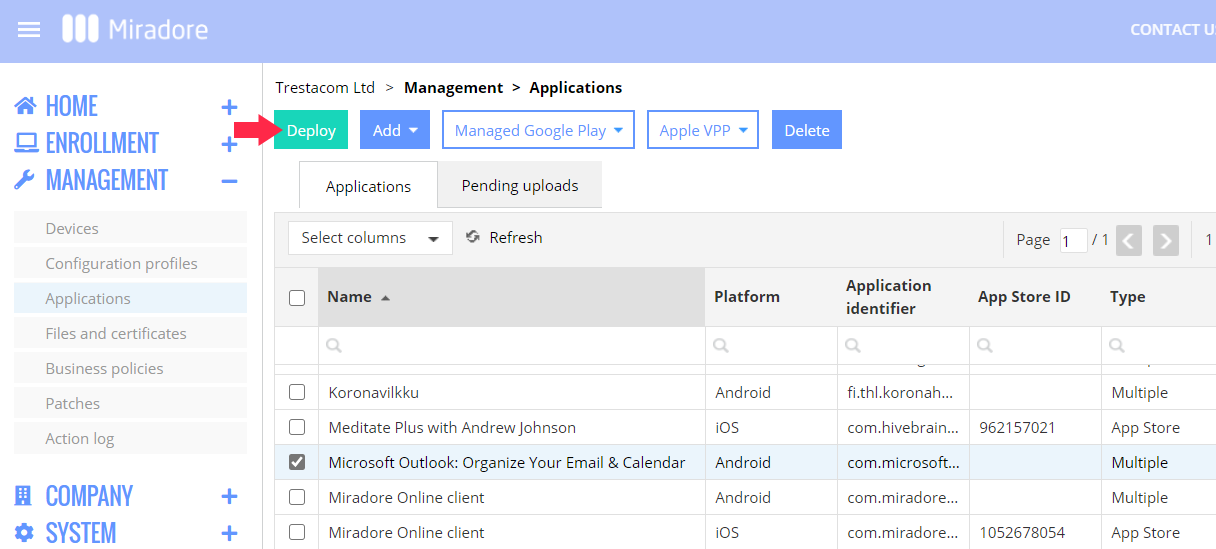Switch to the Pending uploads tab

(520, 185)
